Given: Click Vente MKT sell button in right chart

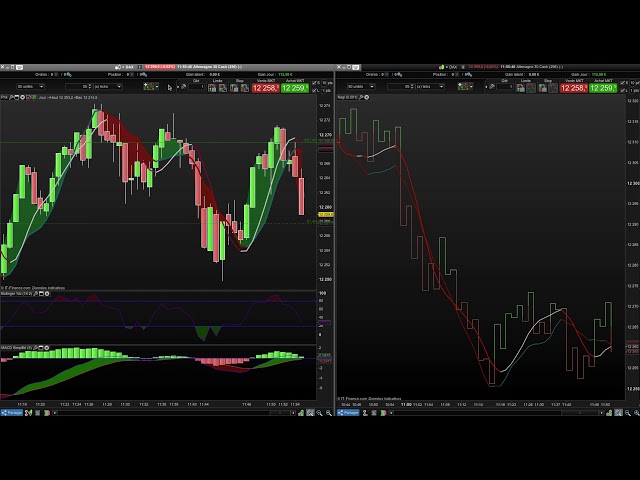Looking at the screenshot, I should coord(573,88).
